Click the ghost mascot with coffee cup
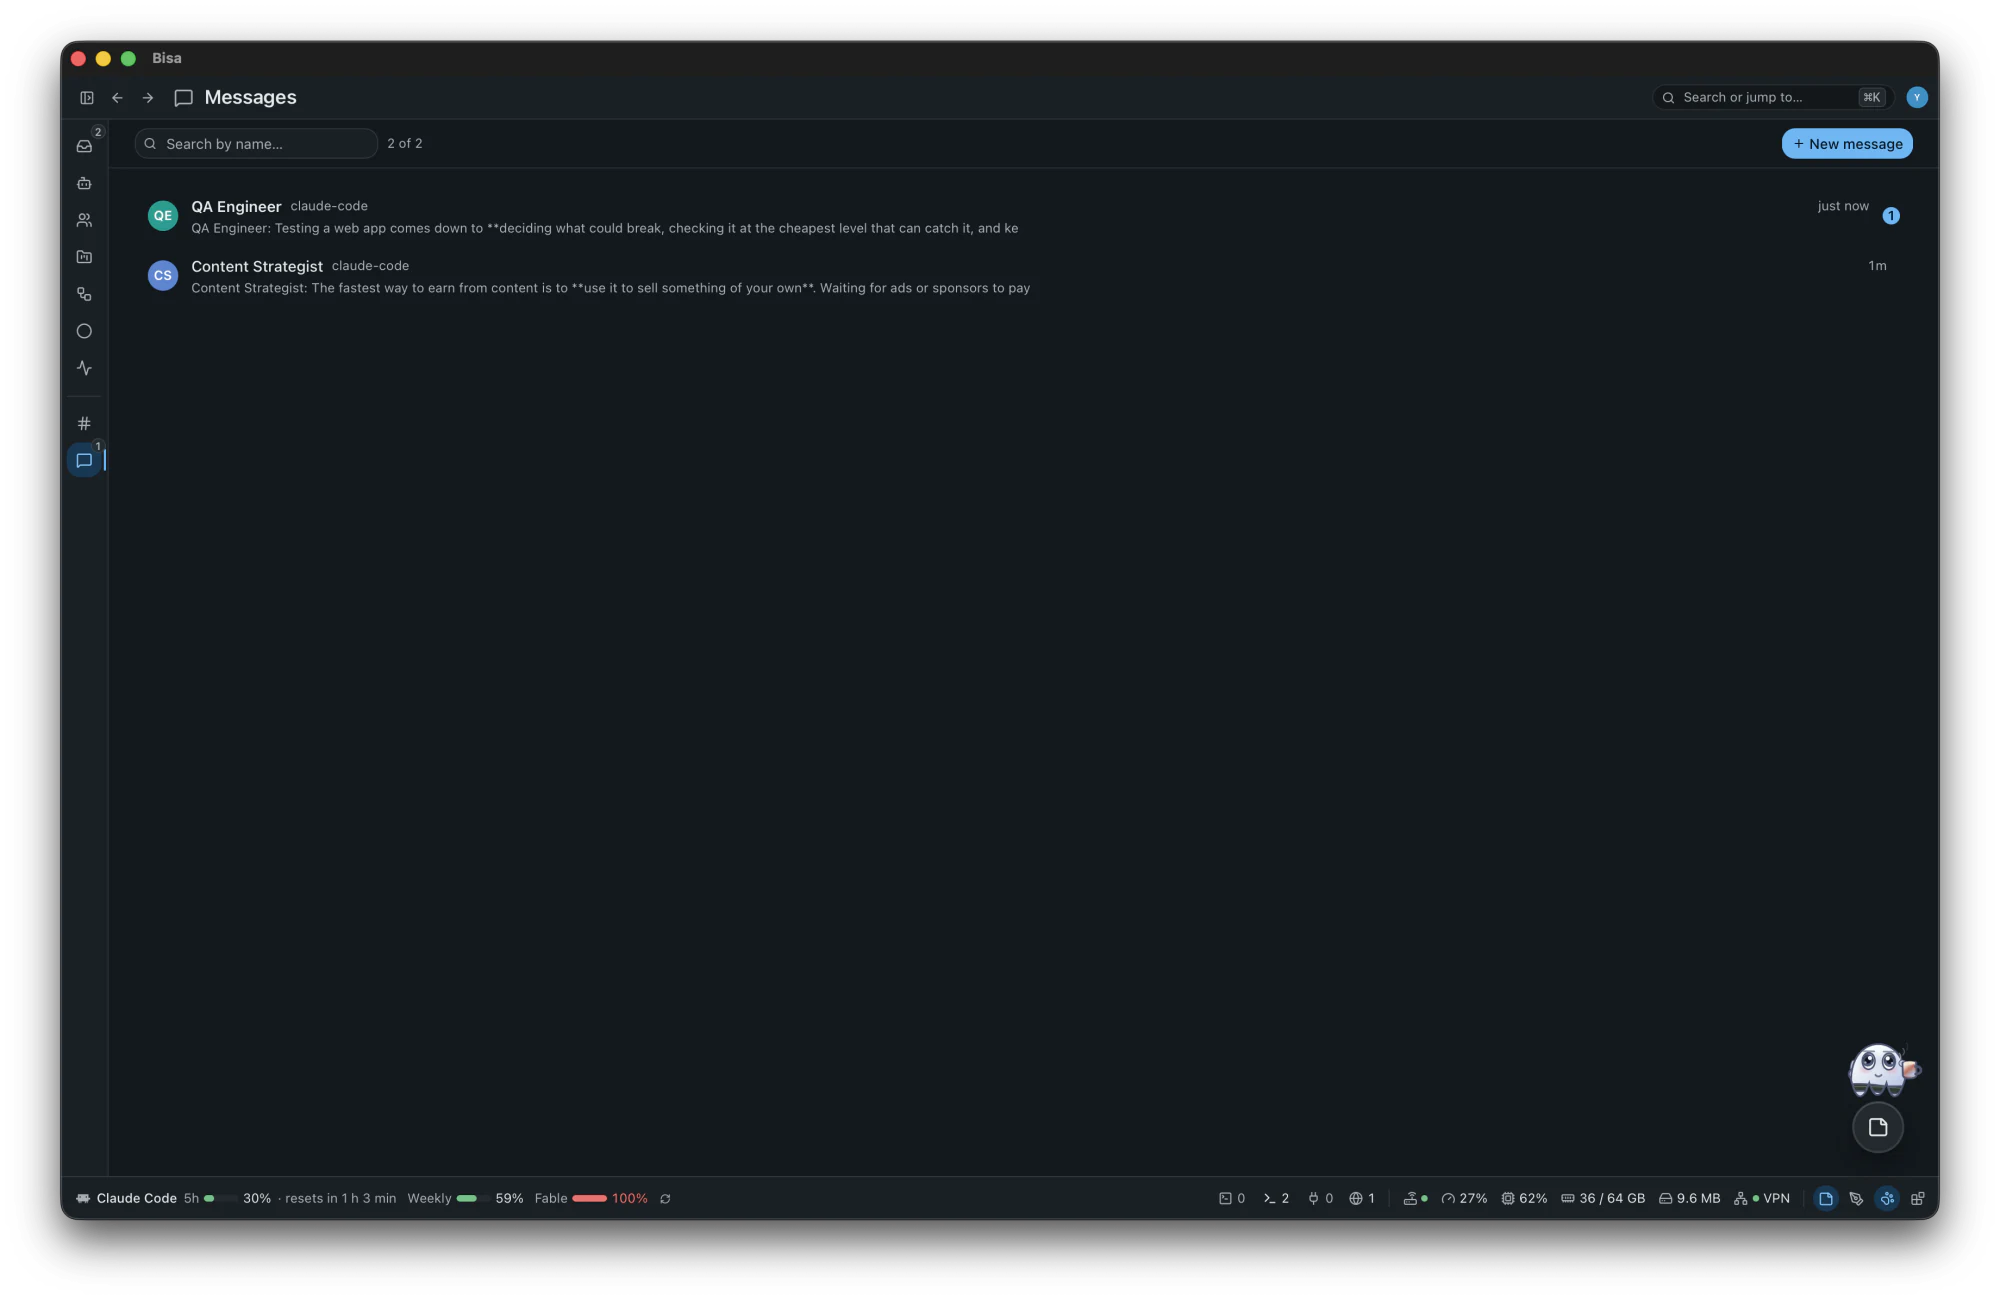Image resolution: width=2000 pixels, height=1300 pixels. tap(1882, 1070)
